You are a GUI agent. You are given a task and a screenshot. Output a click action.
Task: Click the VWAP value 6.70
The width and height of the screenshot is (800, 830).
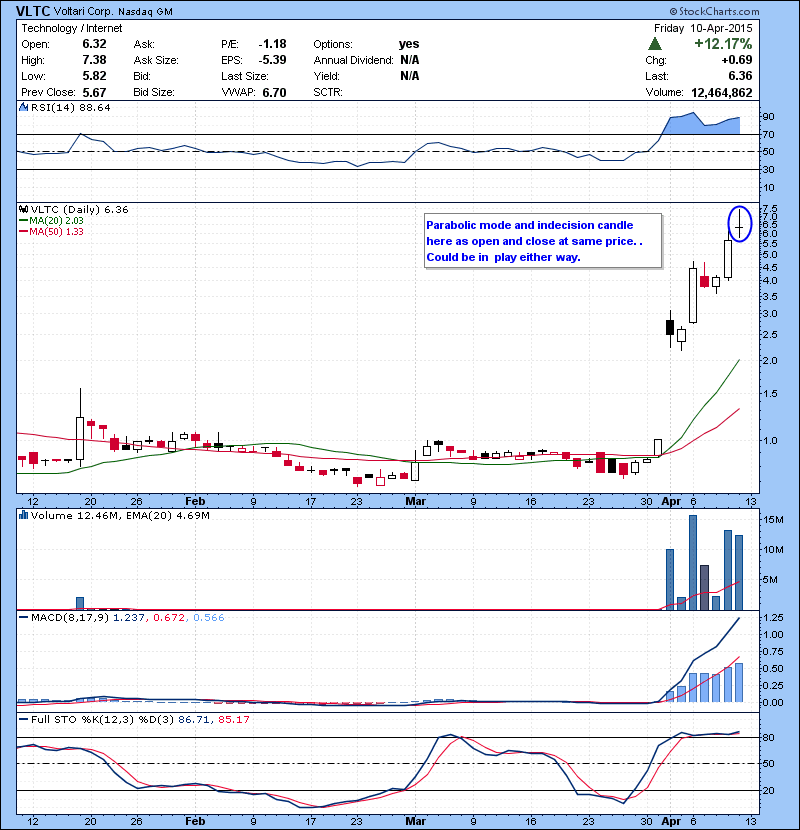(274, 92)
